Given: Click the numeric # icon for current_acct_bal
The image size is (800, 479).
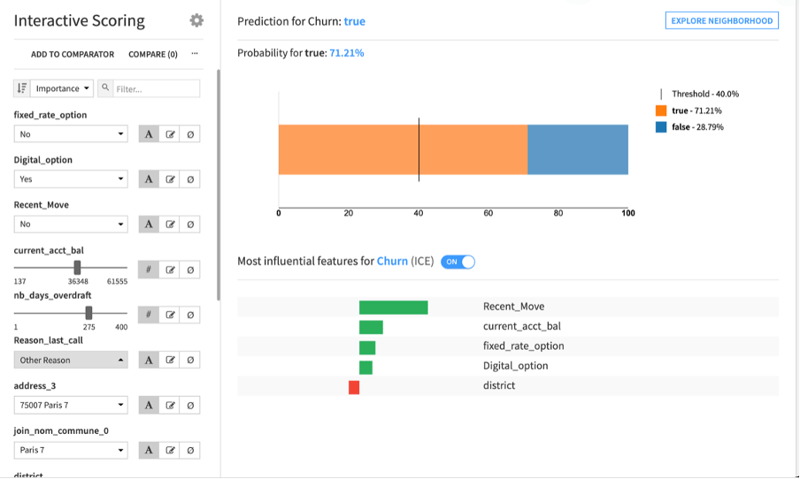Looking at the screenshot, I should click(149, 269).
